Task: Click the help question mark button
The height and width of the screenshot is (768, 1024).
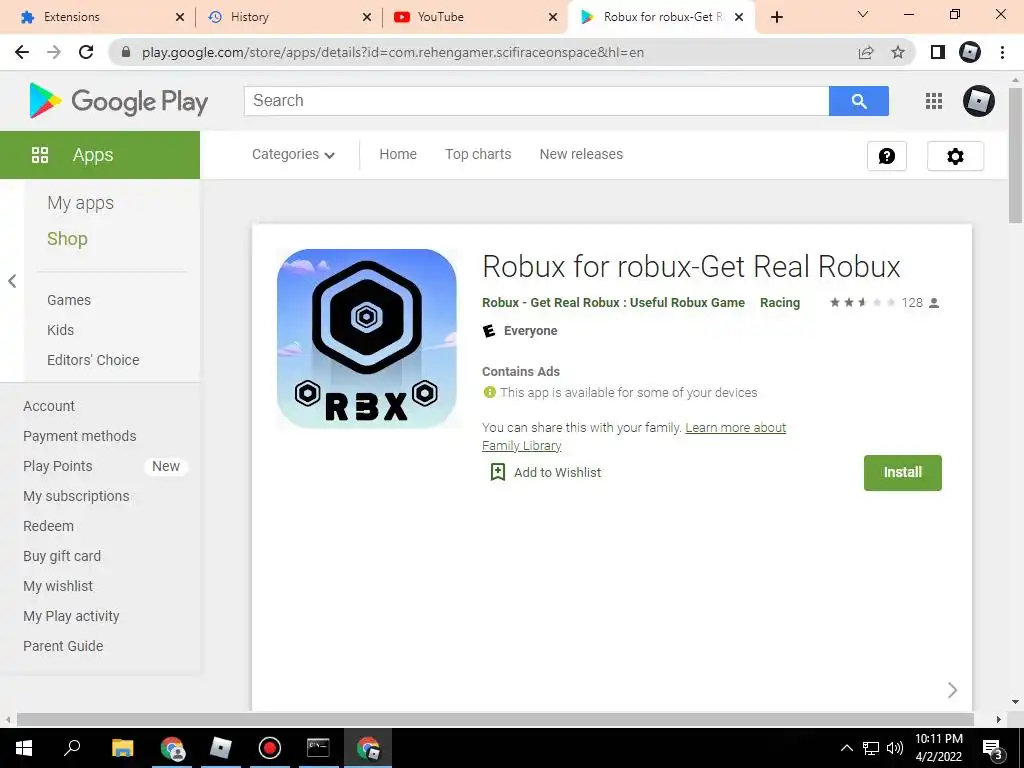Action: point(887,156)
